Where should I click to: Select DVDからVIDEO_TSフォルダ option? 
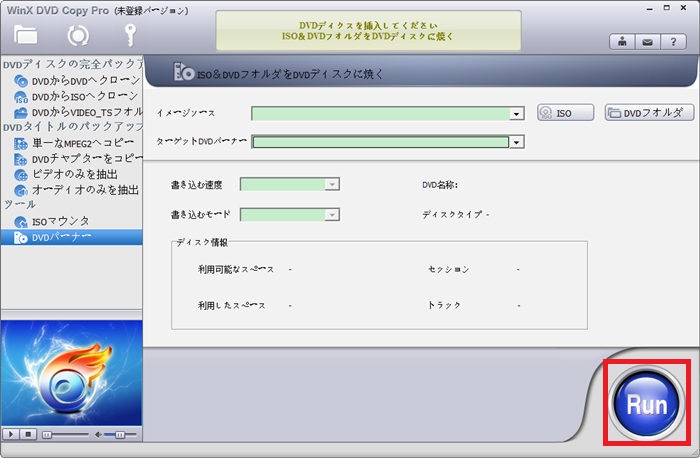pos(78,112)
